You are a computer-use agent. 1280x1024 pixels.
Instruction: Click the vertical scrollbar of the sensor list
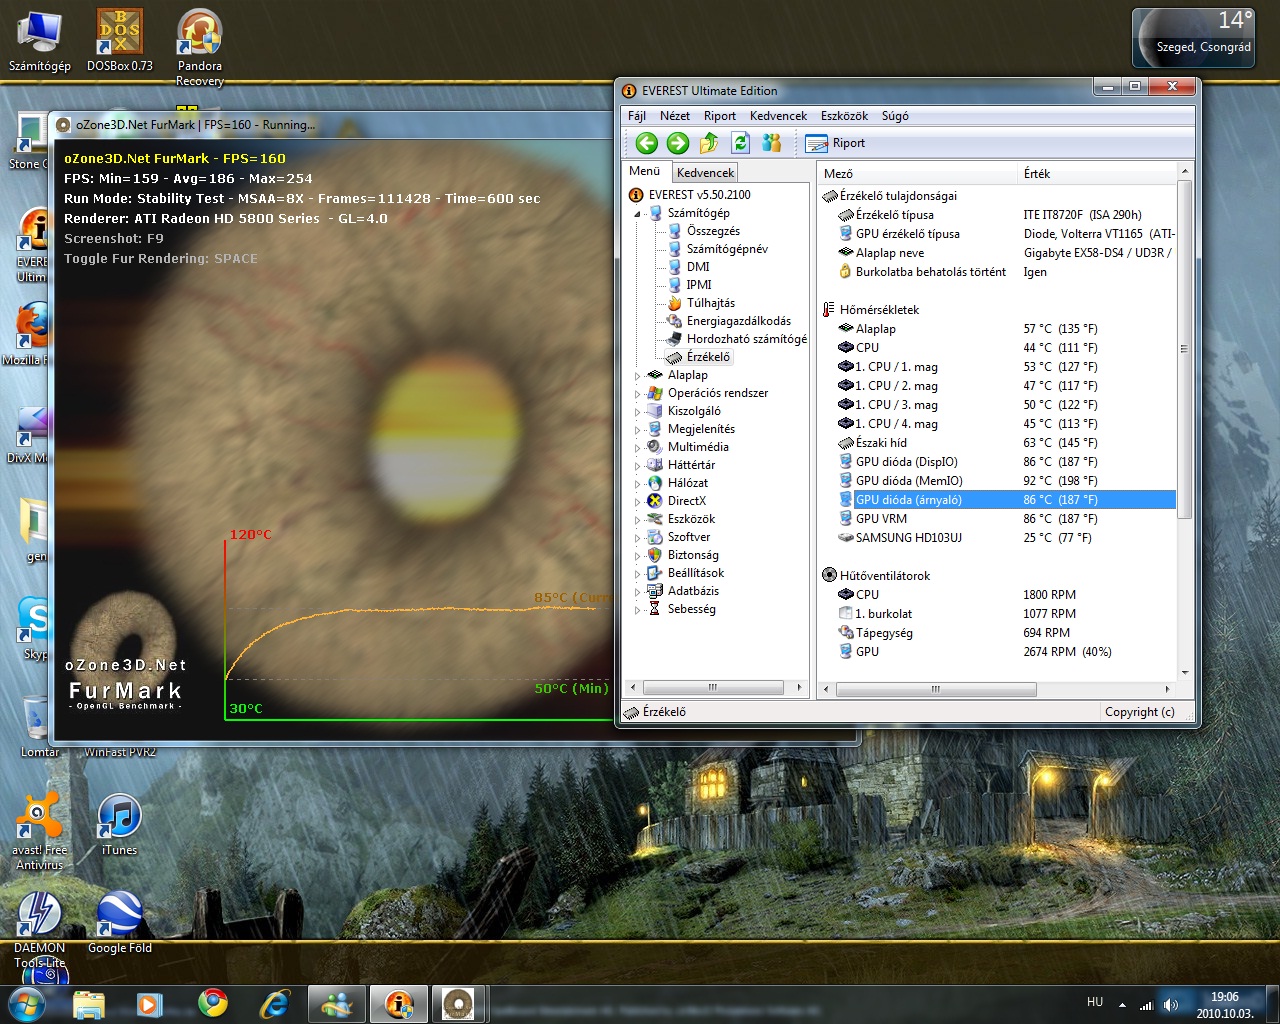[1185, 350]
